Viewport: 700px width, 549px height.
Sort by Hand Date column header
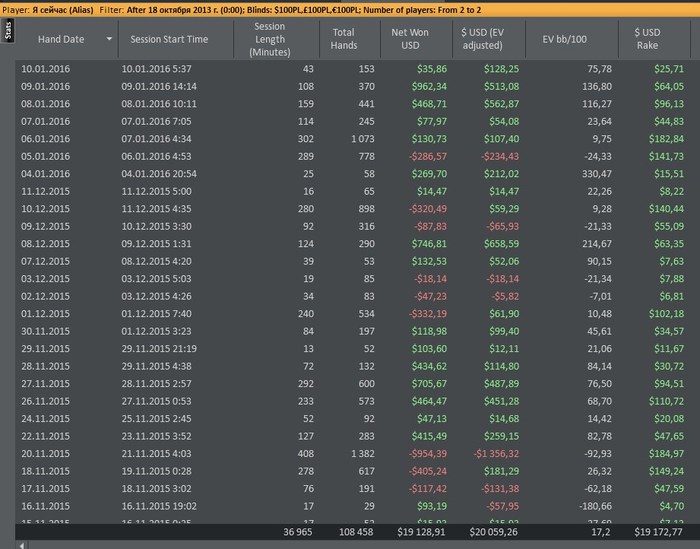pos(61,39)
